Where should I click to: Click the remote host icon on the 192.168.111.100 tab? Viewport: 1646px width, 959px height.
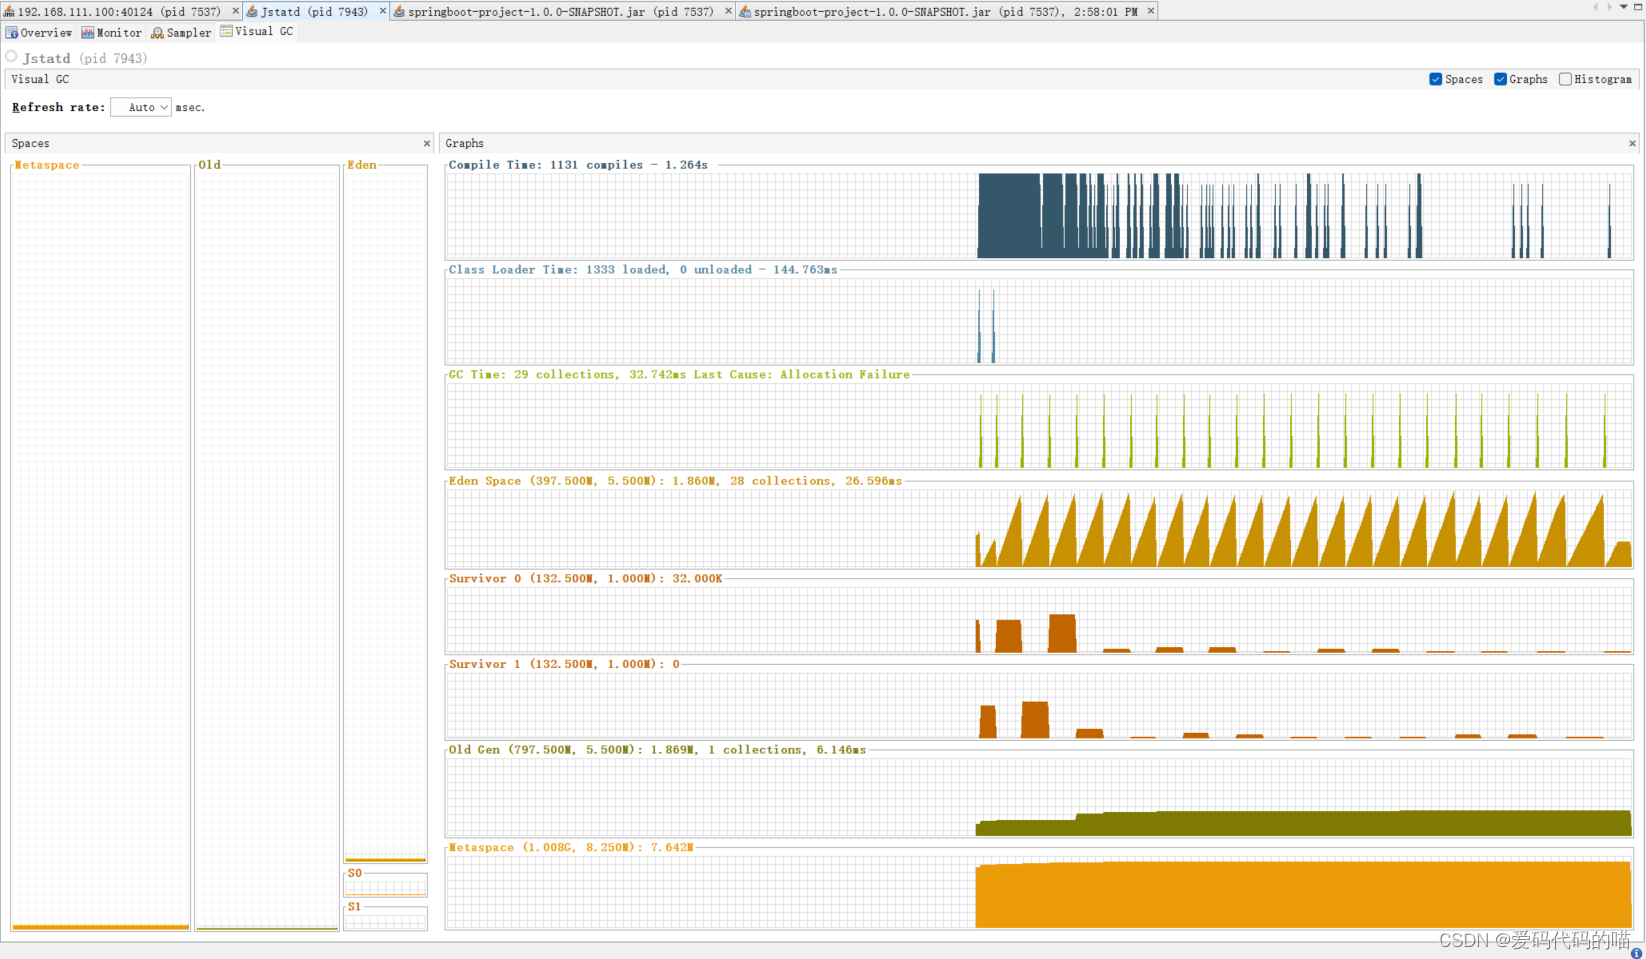click(8, 11)
